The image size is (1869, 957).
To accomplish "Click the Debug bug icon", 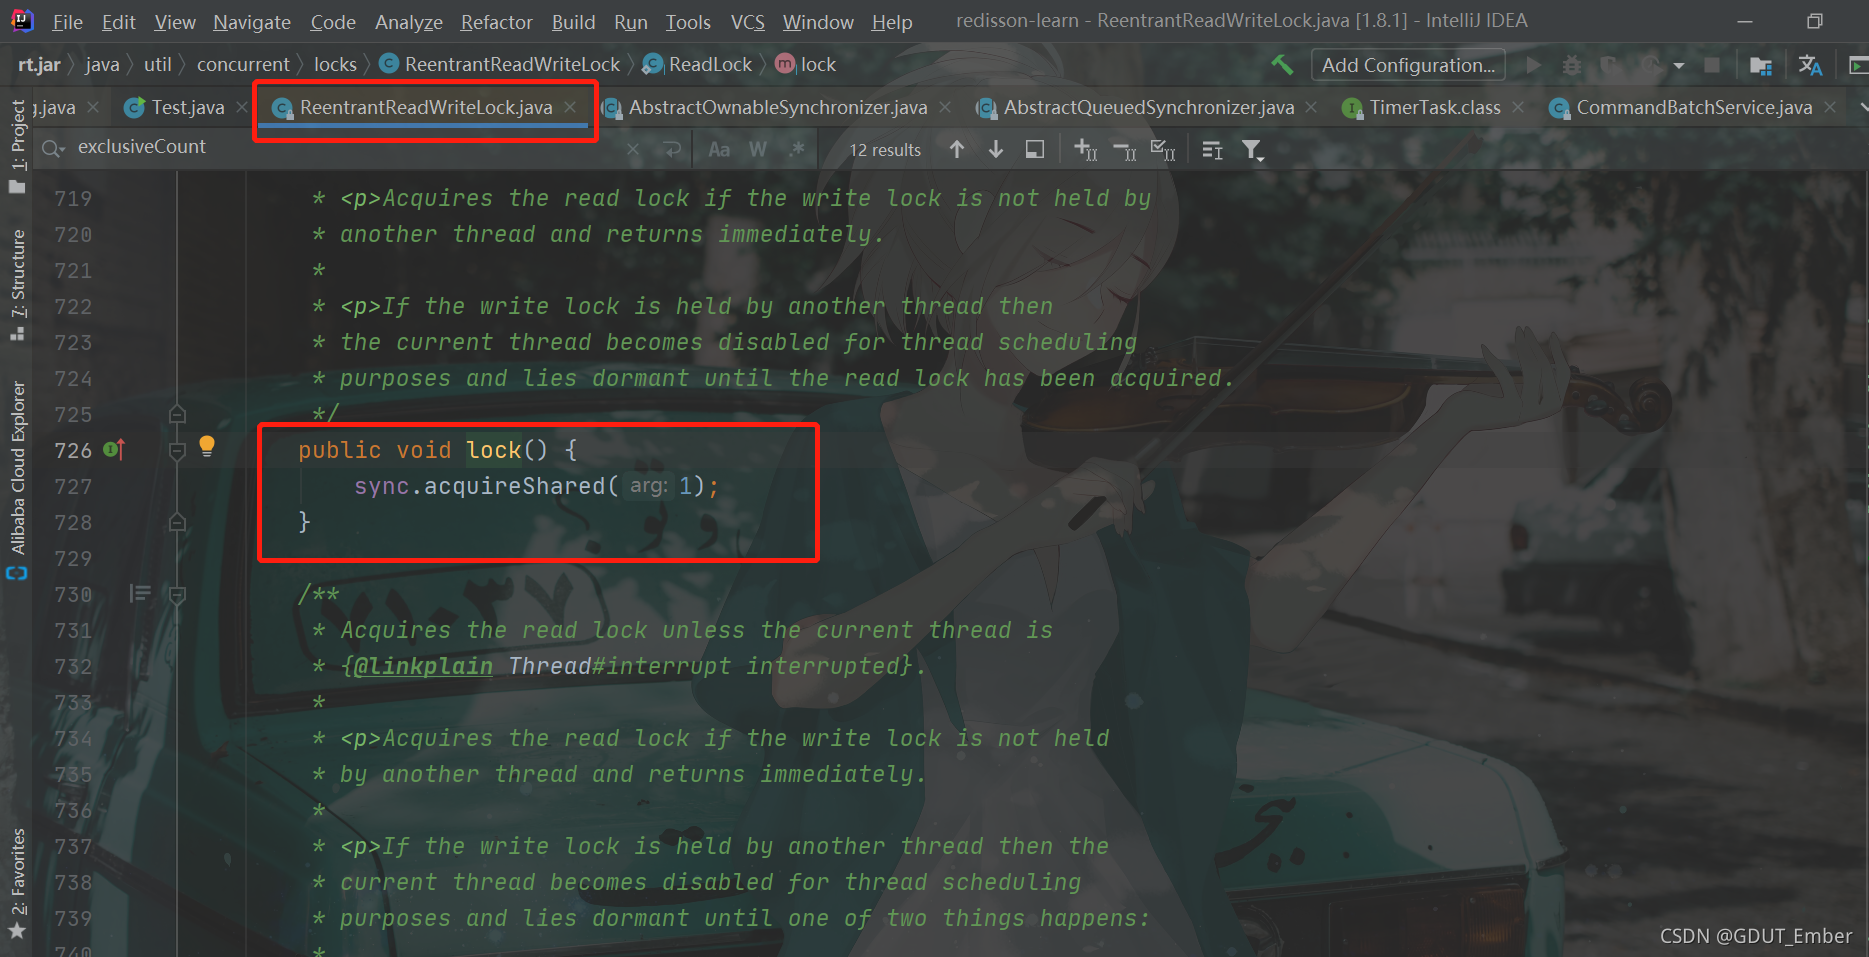I will coord(1572,65).
